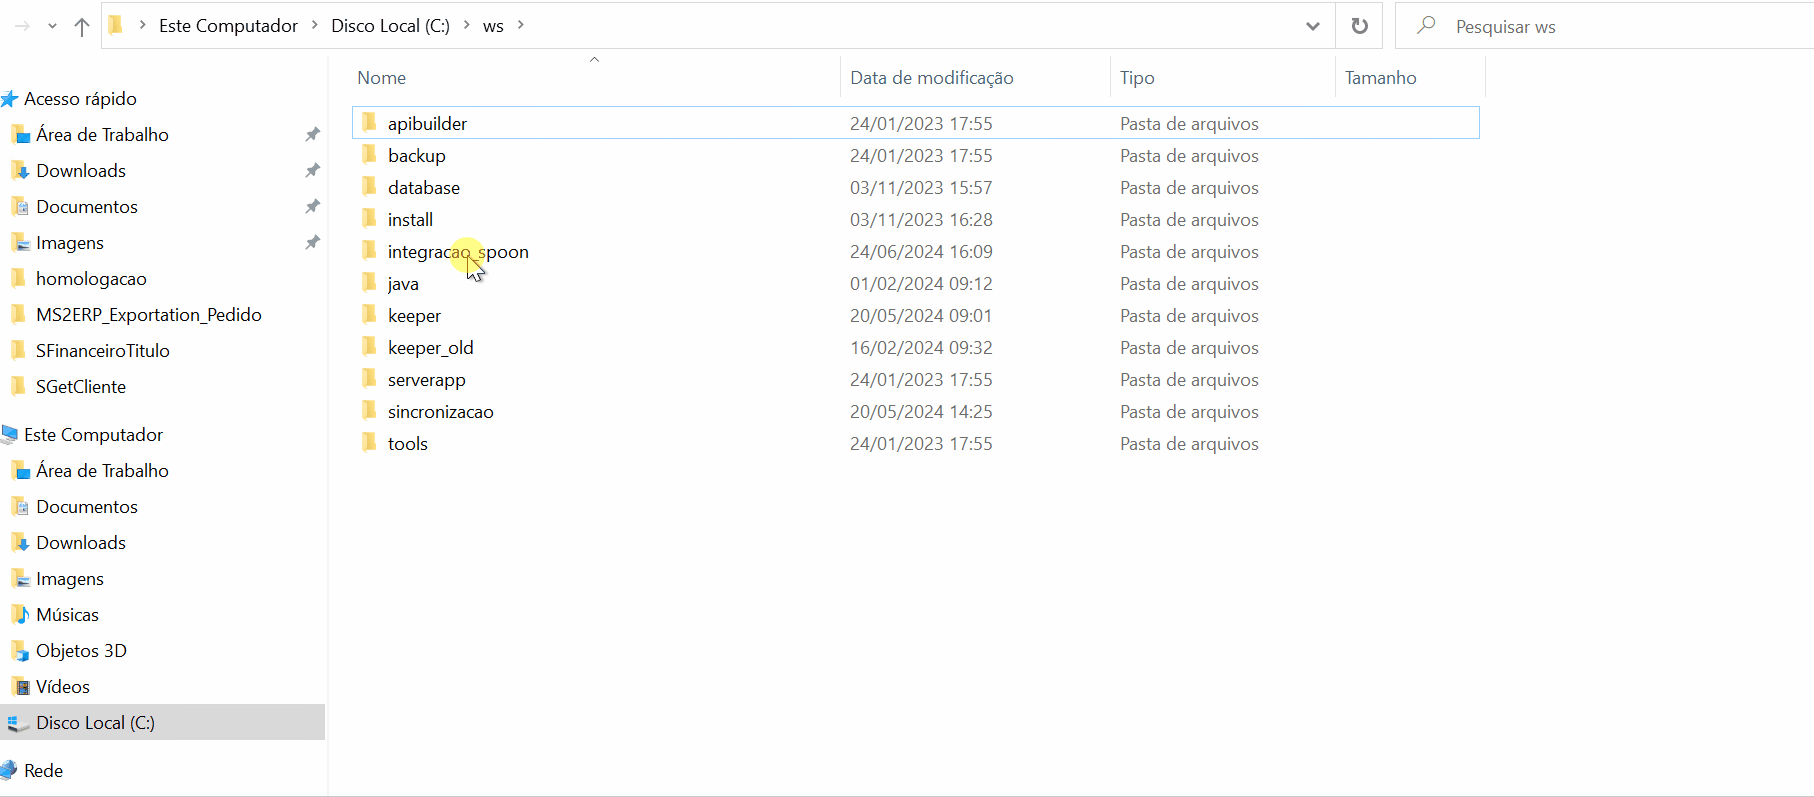
Task: Click the search magnifier icon
Action: 1426,25
